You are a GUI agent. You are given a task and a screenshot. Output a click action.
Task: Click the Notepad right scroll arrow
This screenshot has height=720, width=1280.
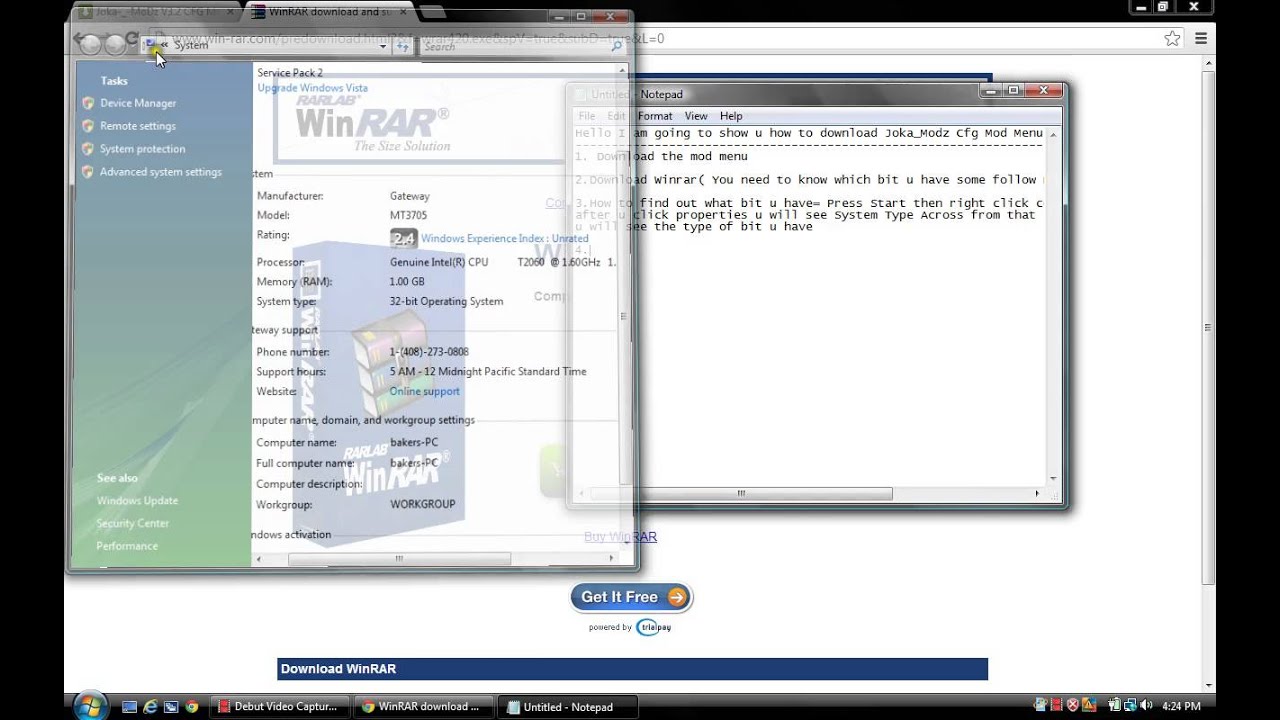coord(1037,493)
